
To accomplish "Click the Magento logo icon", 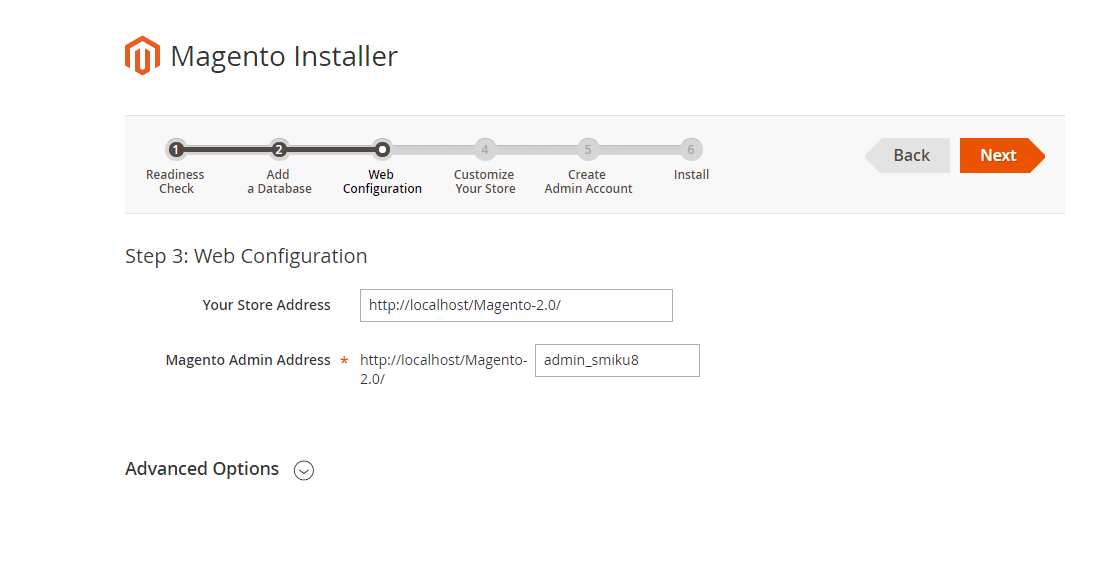I will click(142, 56).
